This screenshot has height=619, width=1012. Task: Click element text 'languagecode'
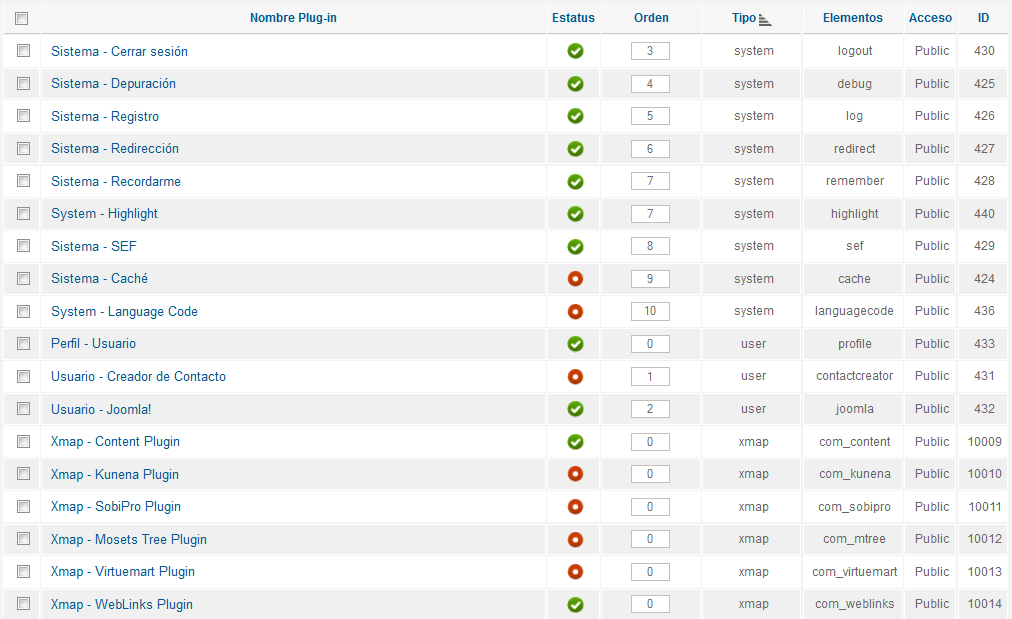pyautogui.click(x=854, y=311)
